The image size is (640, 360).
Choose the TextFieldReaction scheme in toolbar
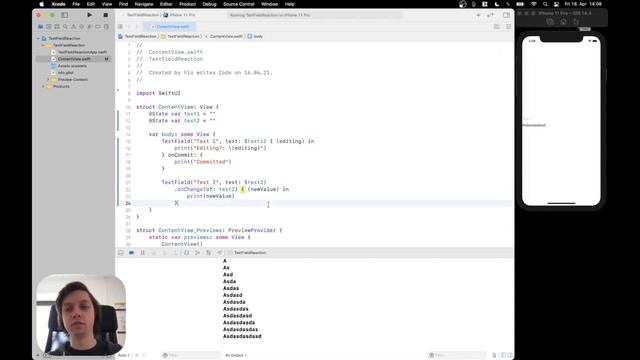point(142,15)
